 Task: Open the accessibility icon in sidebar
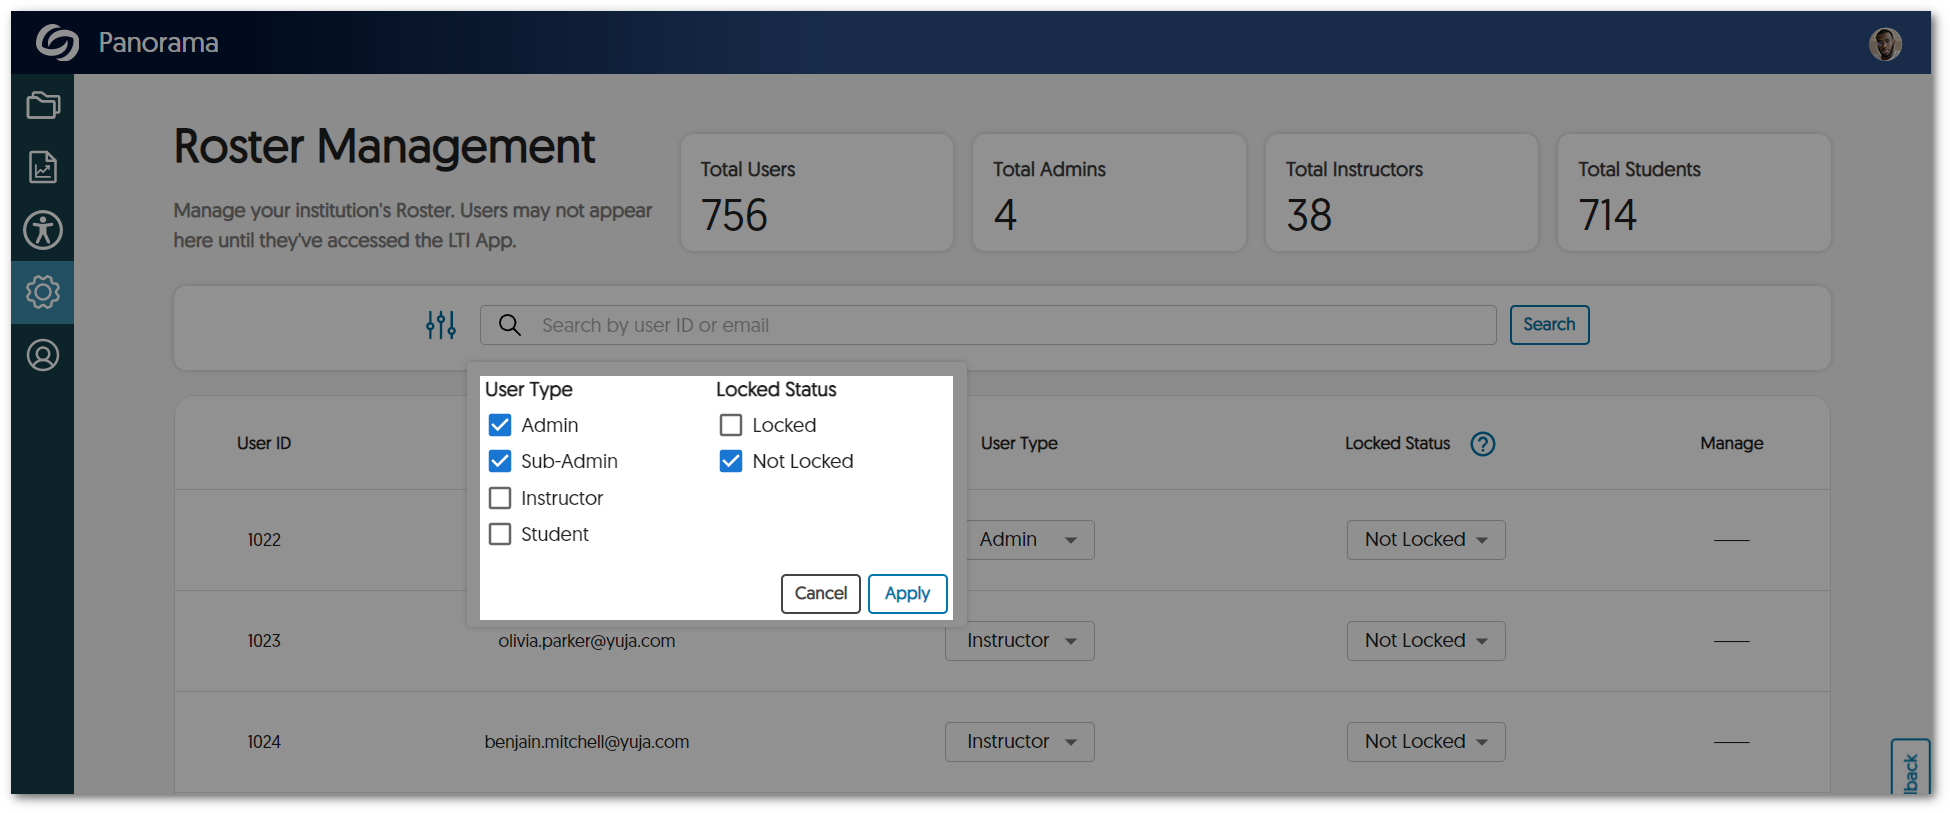(43, 230)
